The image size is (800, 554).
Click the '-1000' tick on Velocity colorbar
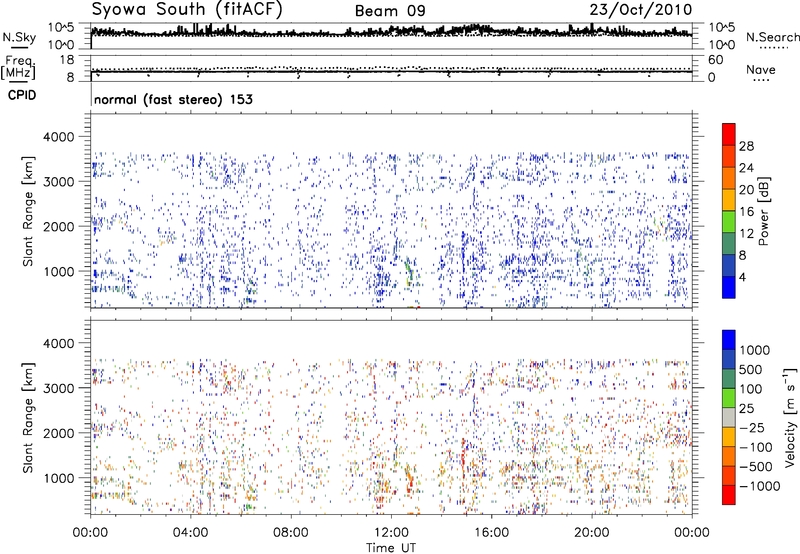759,486
